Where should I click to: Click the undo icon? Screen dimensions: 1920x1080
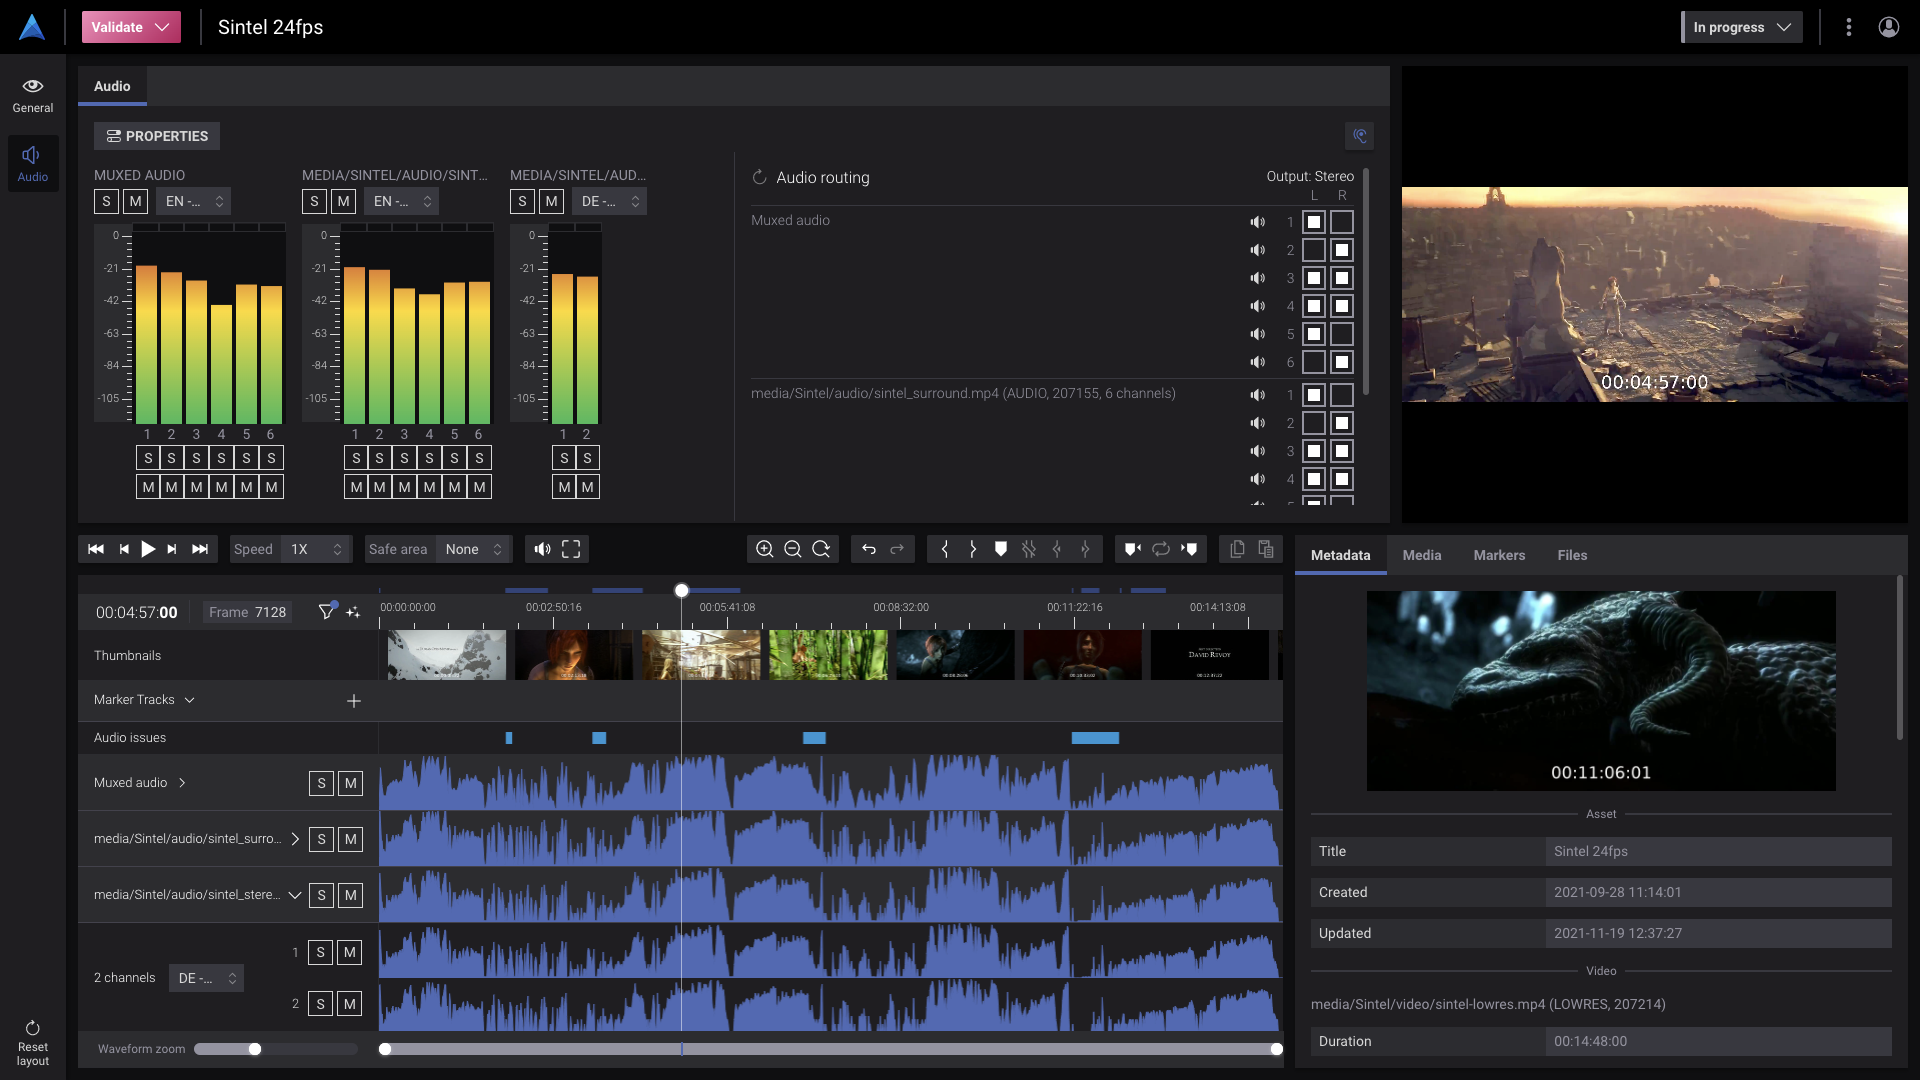(868, 549)
